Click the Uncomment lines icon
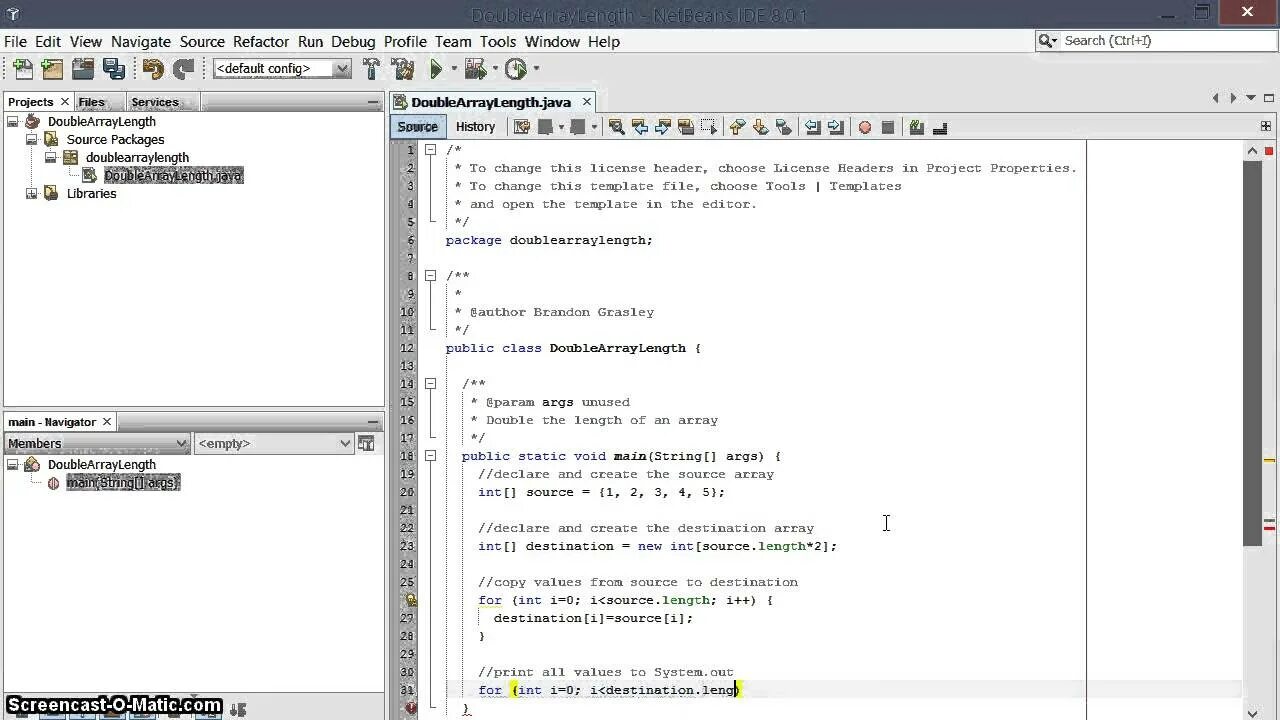The image size is (1280, 720). 939,127
